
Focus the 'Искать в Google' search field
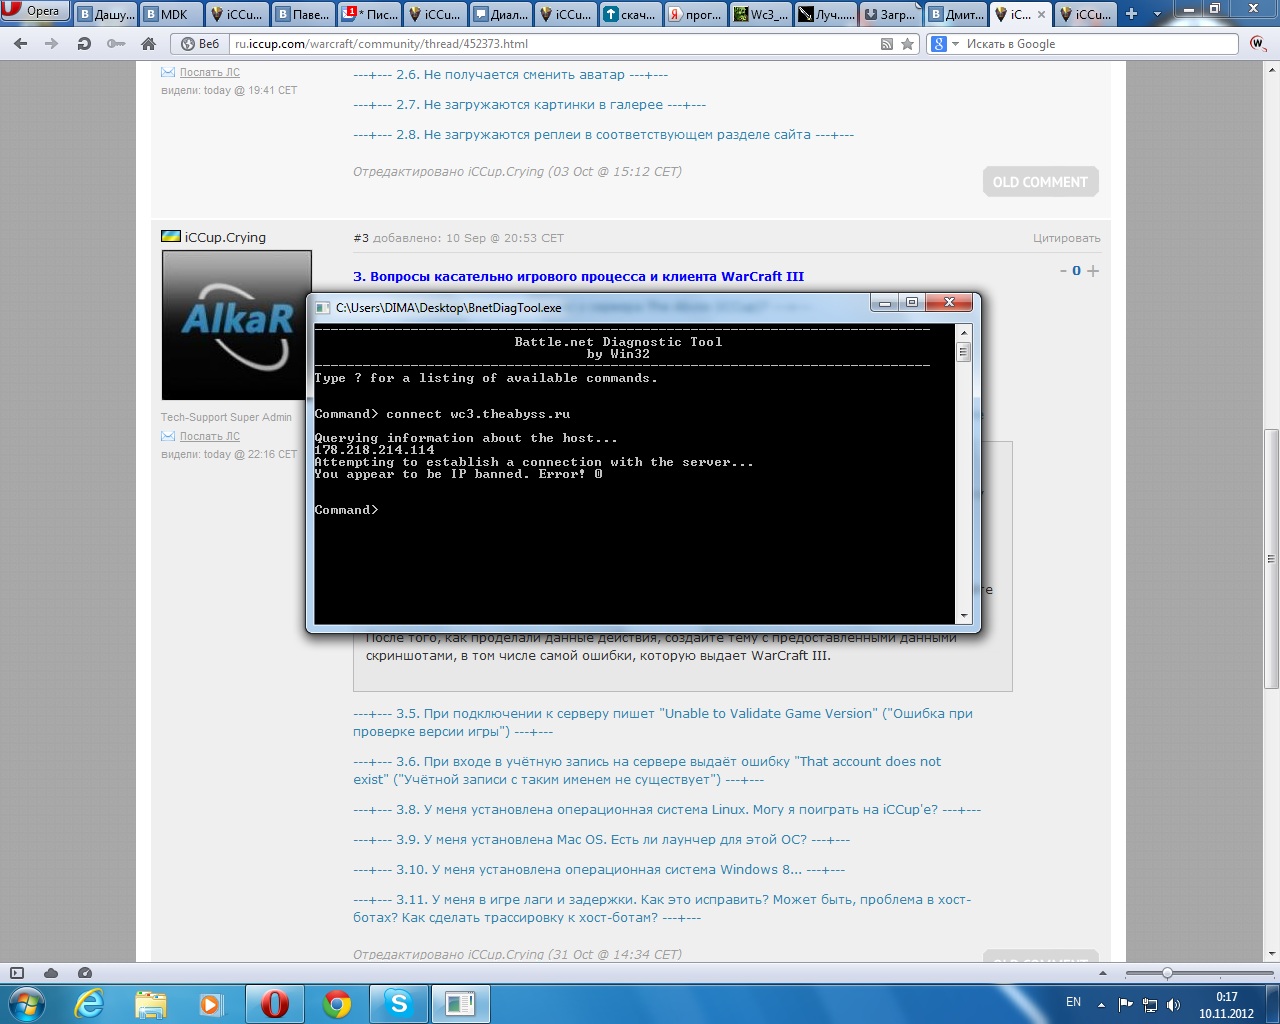coord(1100,44)
